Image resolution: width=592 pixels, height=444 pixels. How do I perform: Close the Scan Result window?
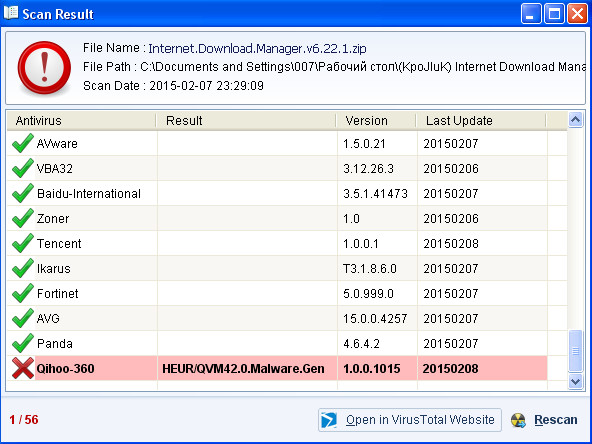(577, 14)
